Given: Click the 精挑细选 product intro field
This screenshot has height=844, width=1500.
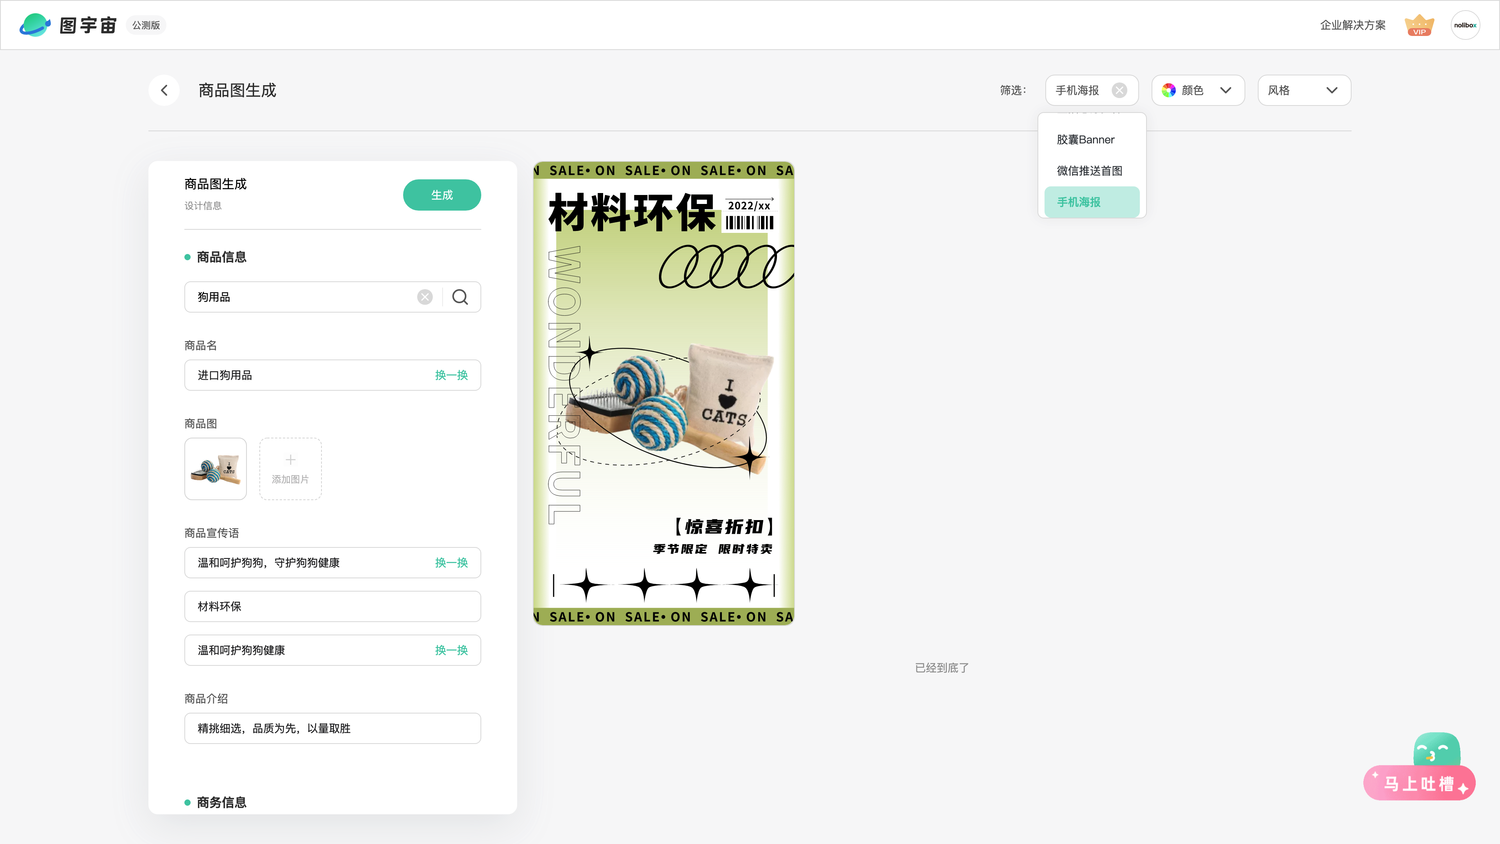Looking at the screenshot, I should pyautogui.click(x=332, y=728).
